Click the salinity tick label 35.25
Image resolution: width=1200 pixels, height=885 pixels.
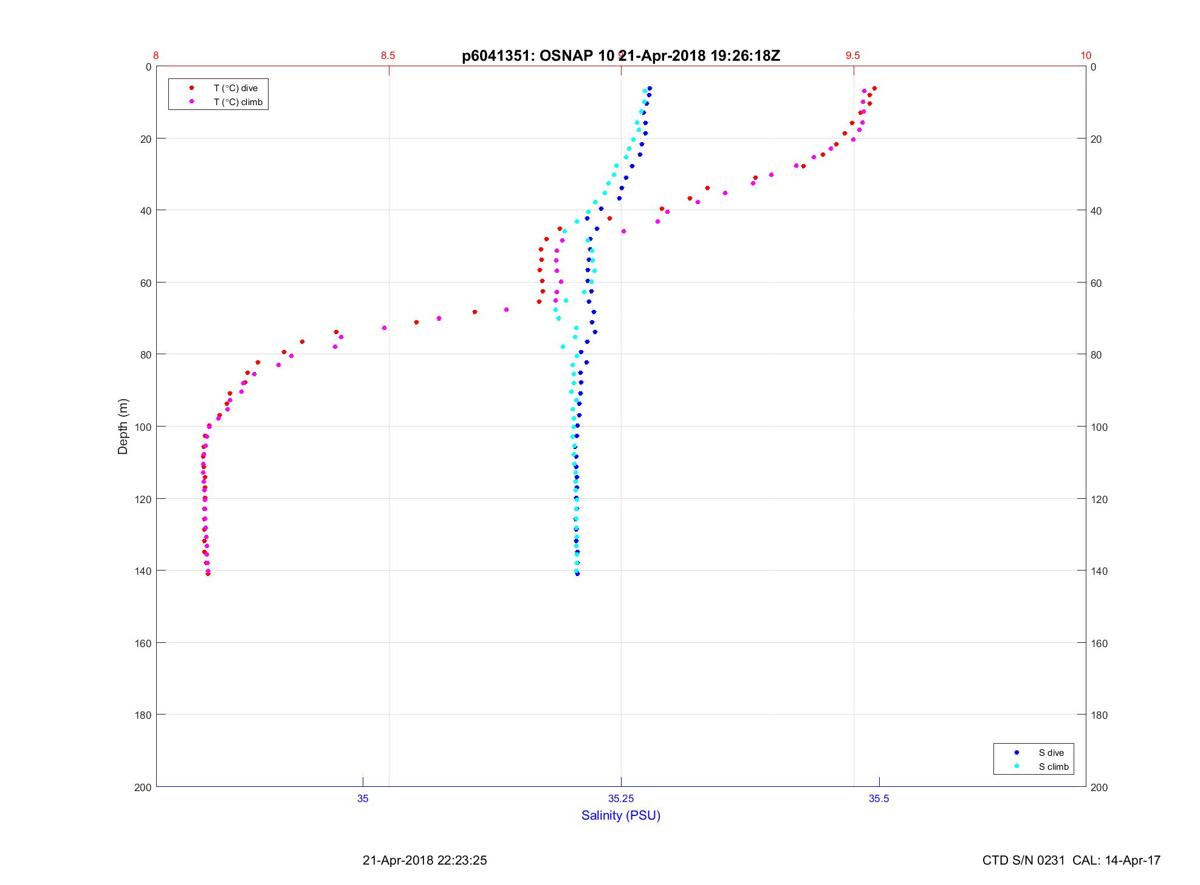621,799
